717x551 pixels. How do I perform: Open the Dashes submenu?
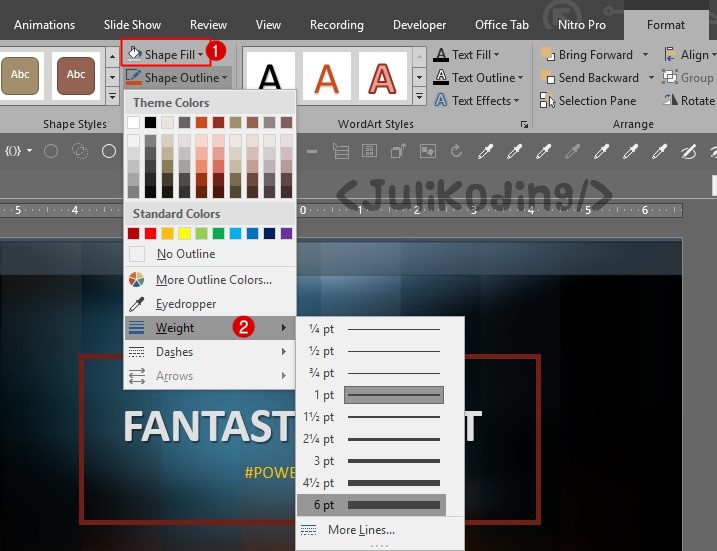(x=210, y=352)
